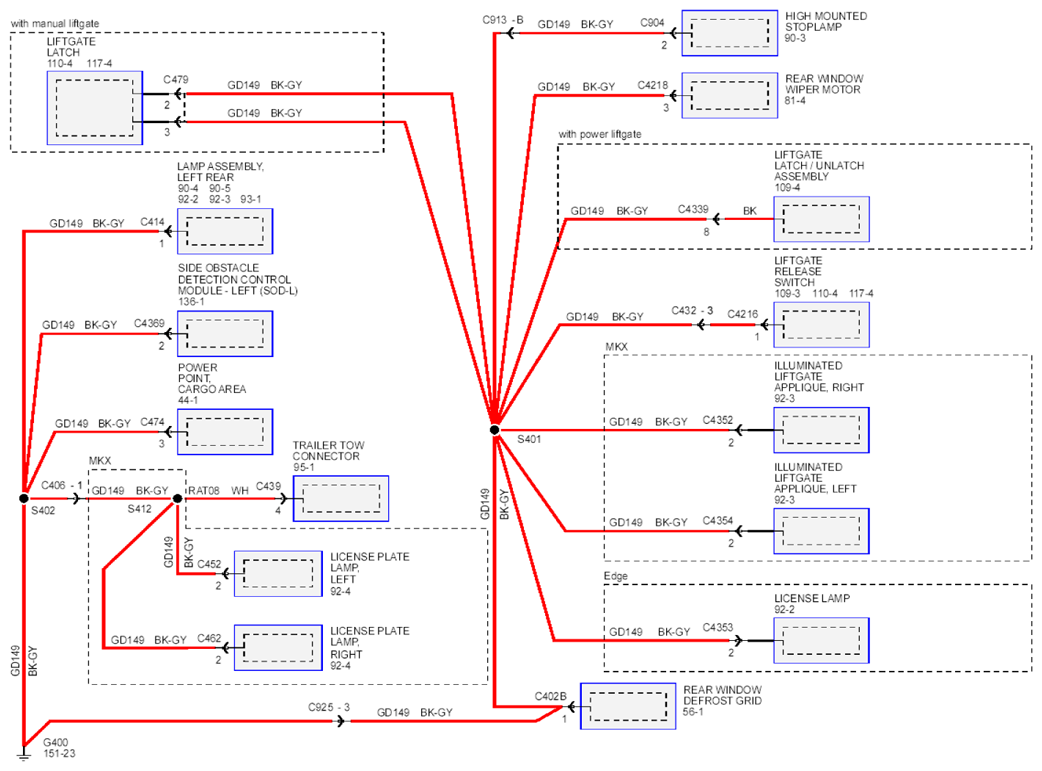This screenshot has width=1042, height=771.
Task: Select the "S401" splice label
Action: pyautogui.click(x=529, y=439)
